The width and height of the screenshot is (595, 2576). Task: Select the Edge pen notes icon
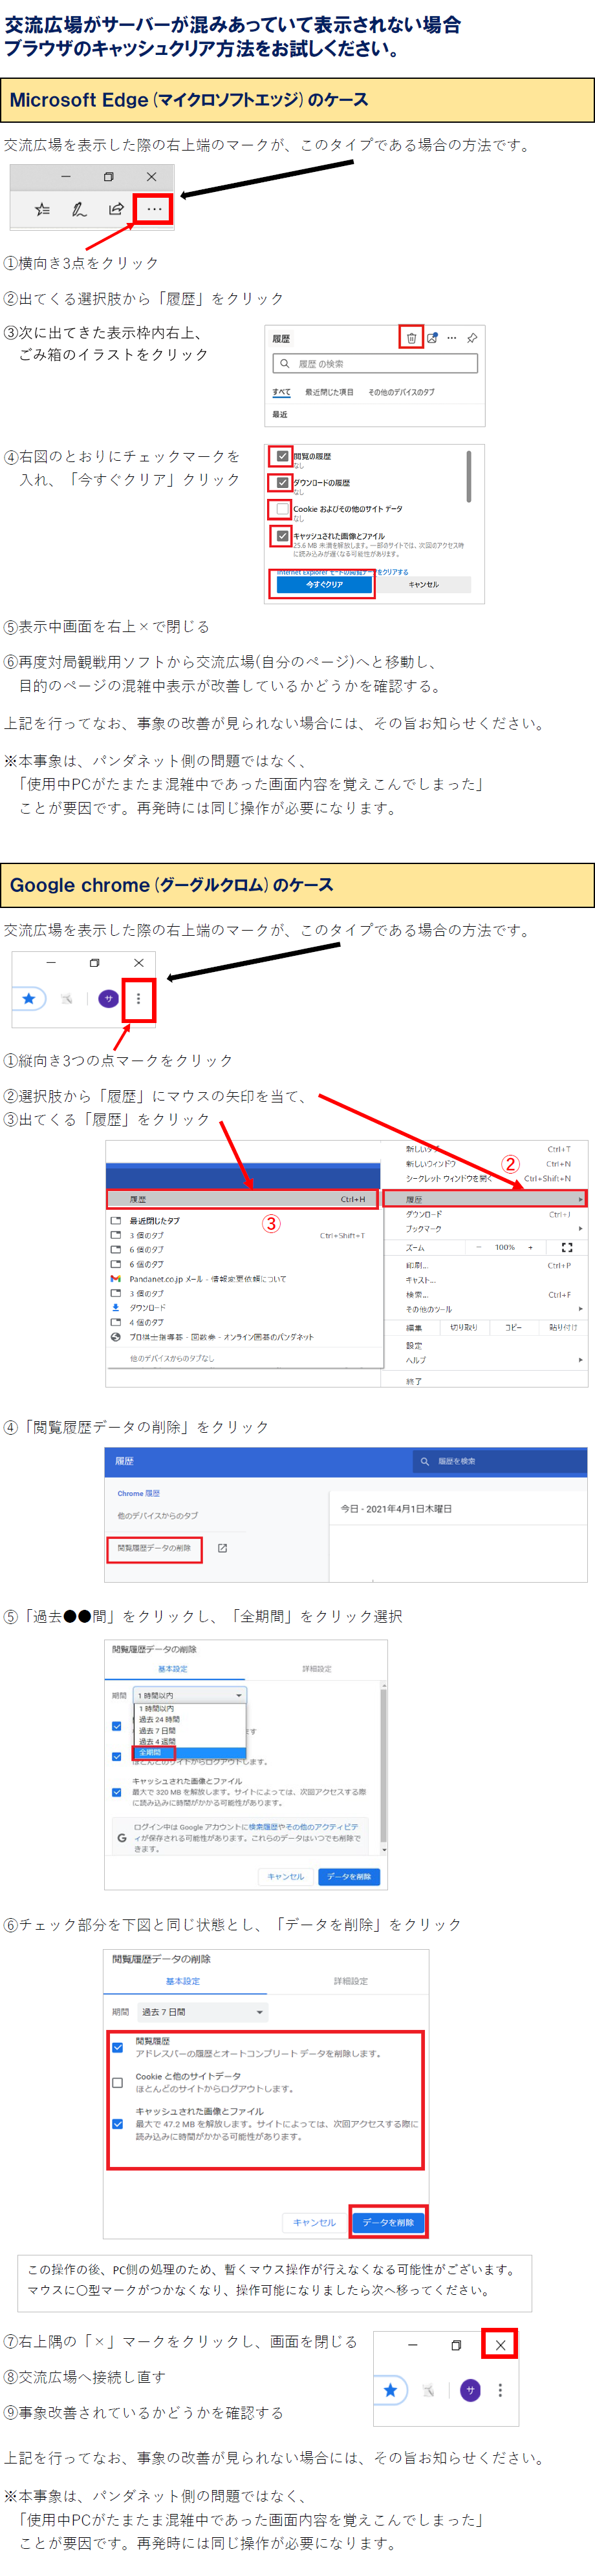click(x=79, y=209)
